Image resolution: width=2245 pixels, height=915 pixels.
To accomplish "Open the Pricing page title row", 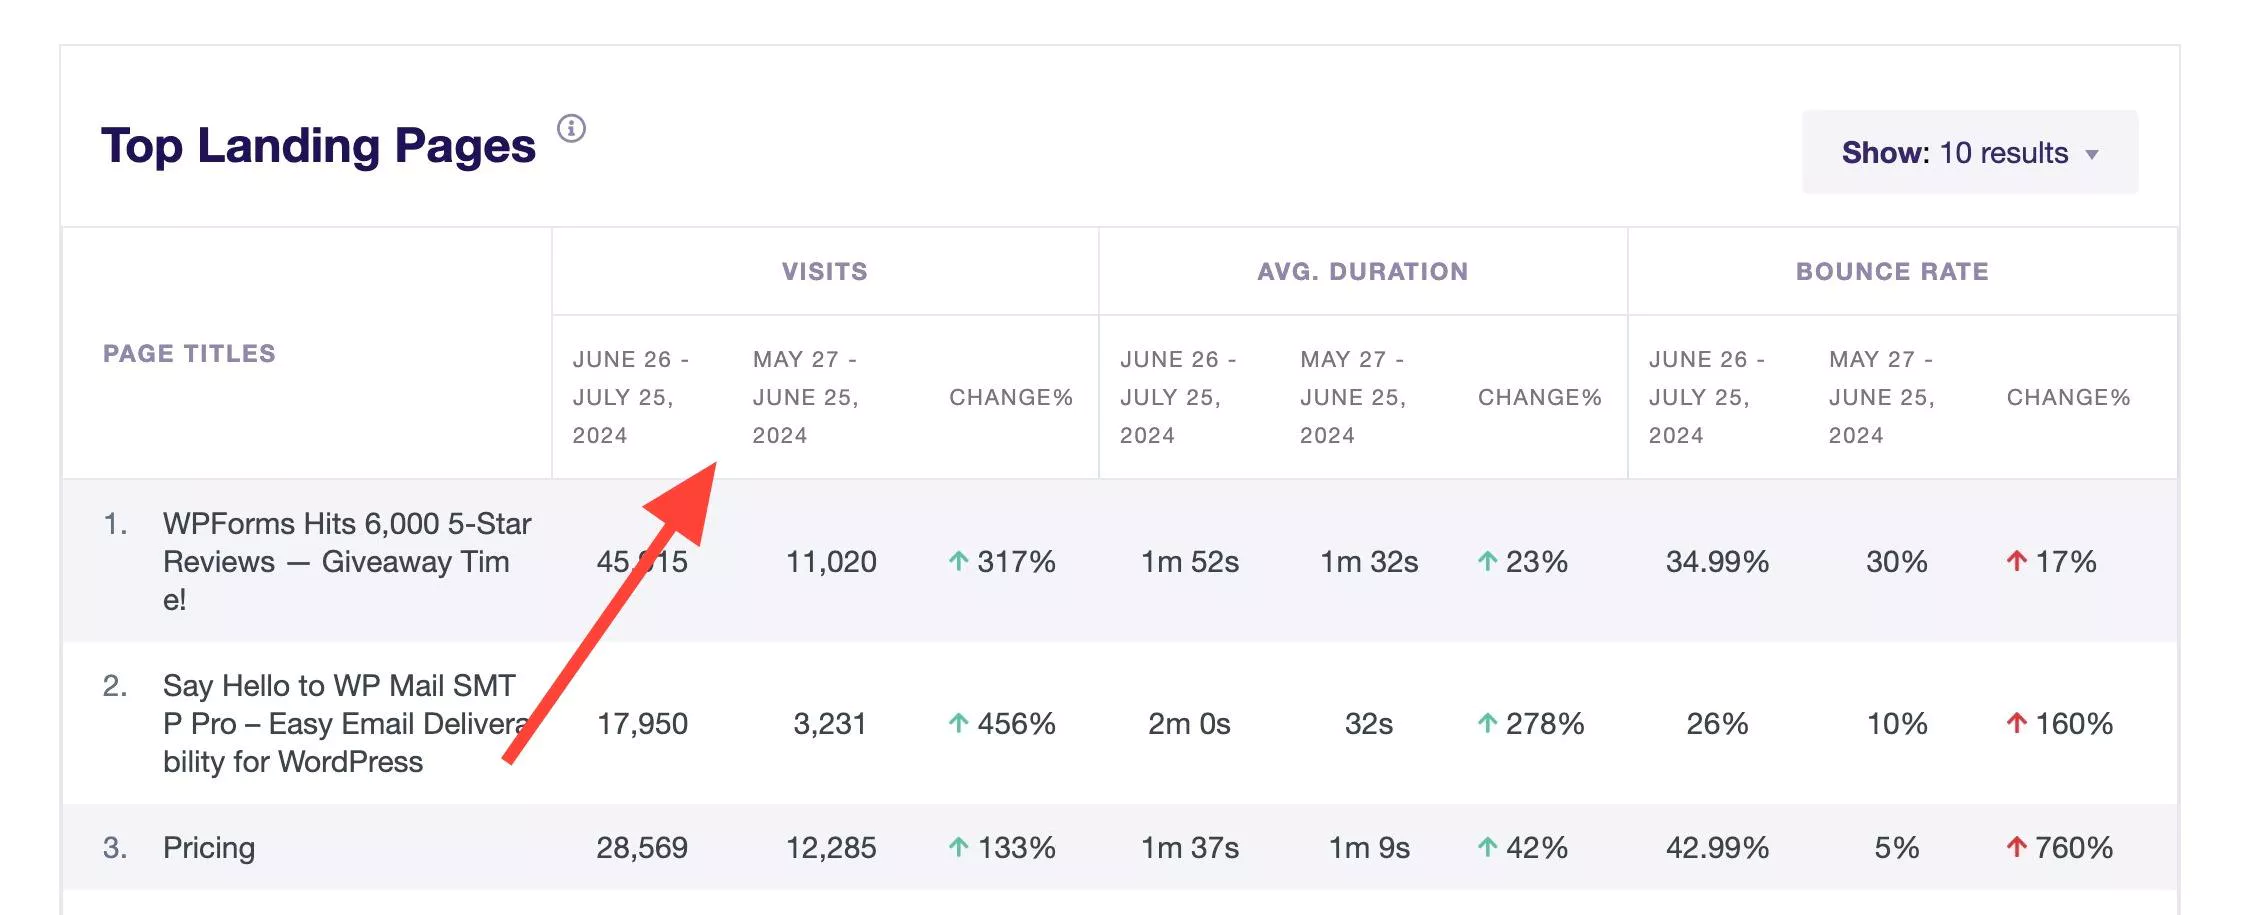I will pos(209,847).
